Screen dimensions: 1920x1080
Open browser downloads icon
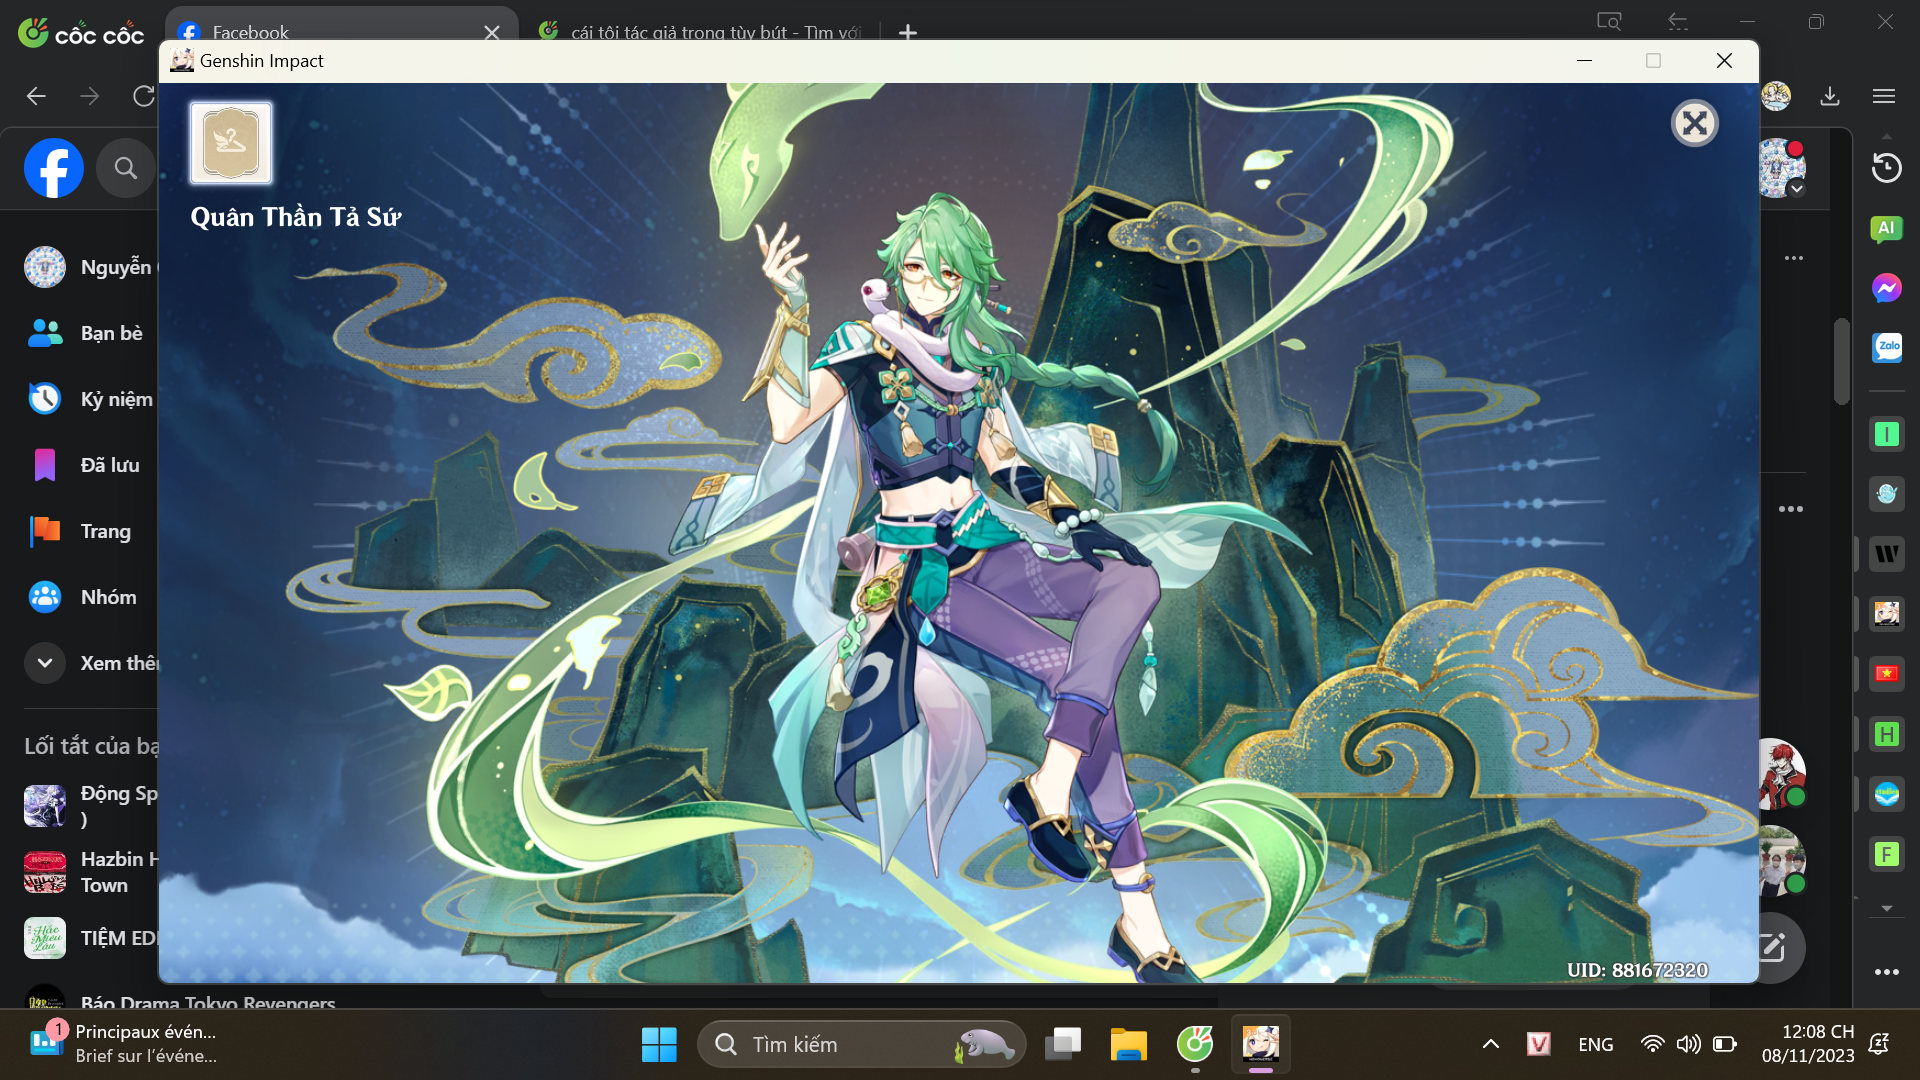coord(1829,96)
